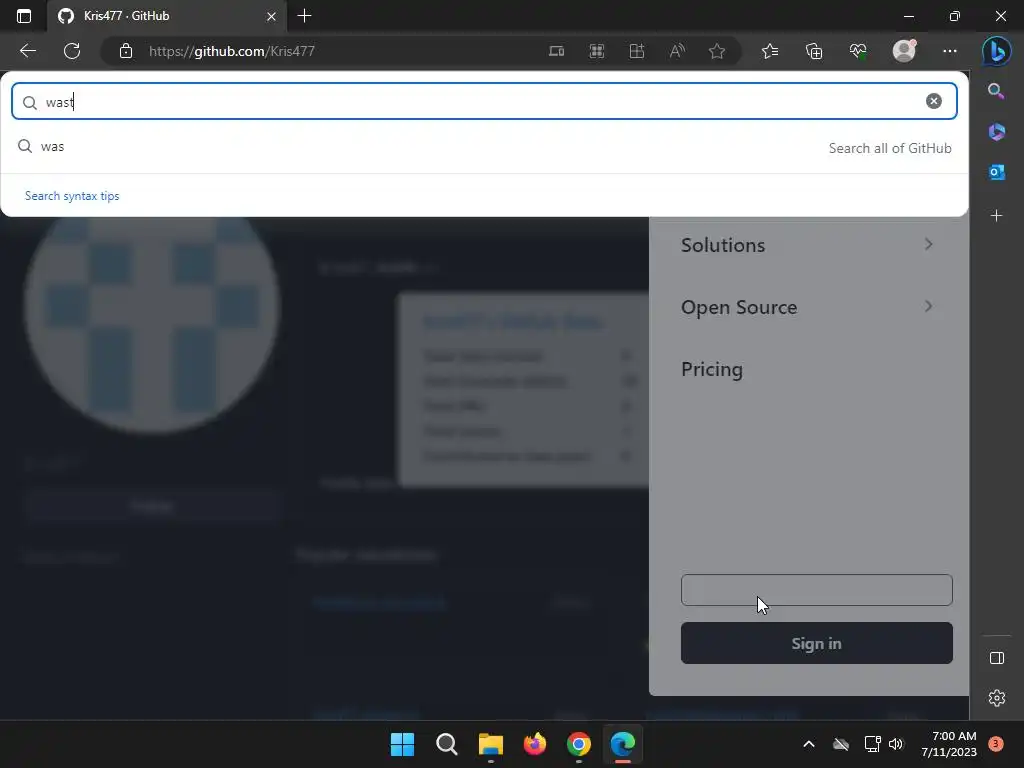Viewport: 1024px width, 768px height.
Task: Open the Bing Copilot sidebar button
Action: 997,51
